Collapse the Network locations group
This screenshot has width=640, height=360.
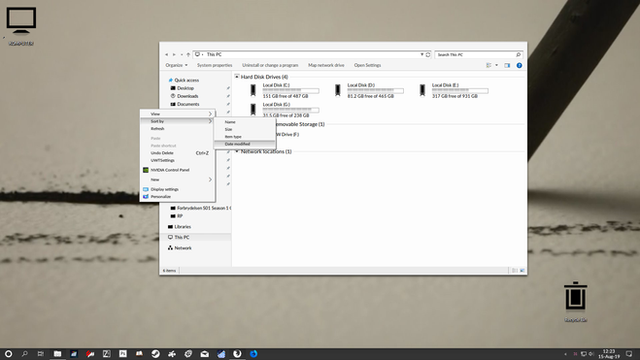pos(237,151)
